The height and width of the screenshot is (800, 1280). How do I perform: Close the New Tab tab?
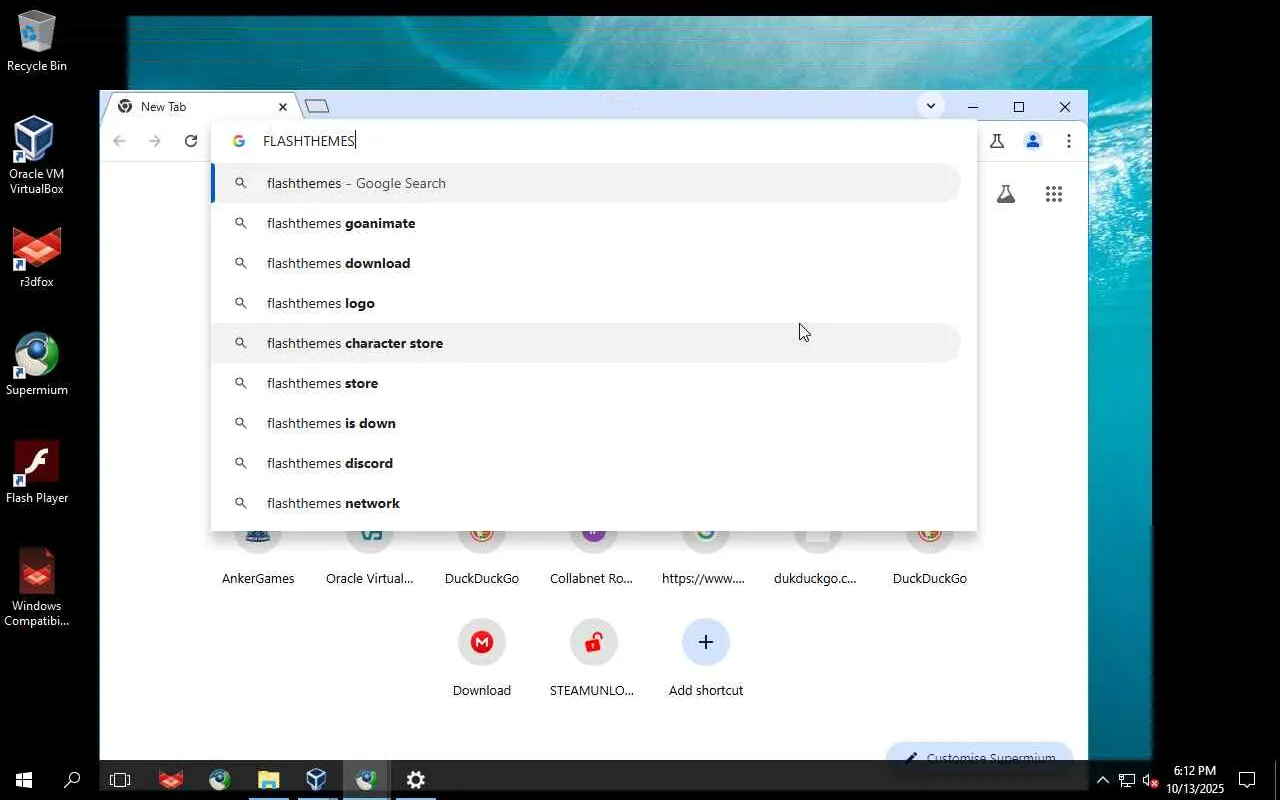coord(283,107)
